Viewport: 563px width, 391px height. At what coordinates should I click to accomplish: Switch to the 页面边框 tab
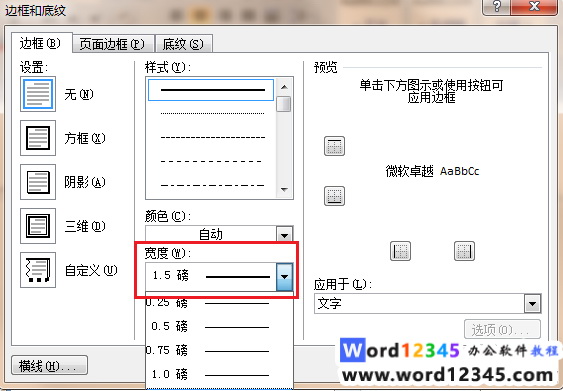(113, 44)
